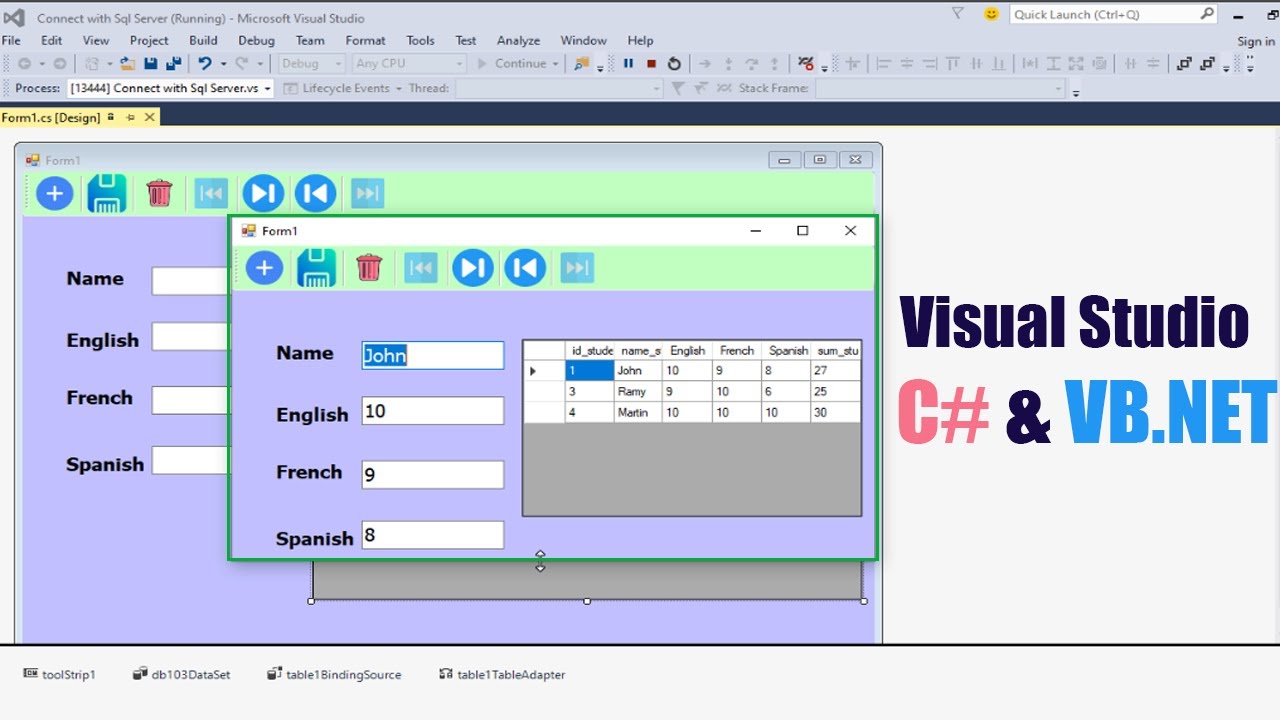Select the move-next button in the designer Form1

[x=263, y=193]
